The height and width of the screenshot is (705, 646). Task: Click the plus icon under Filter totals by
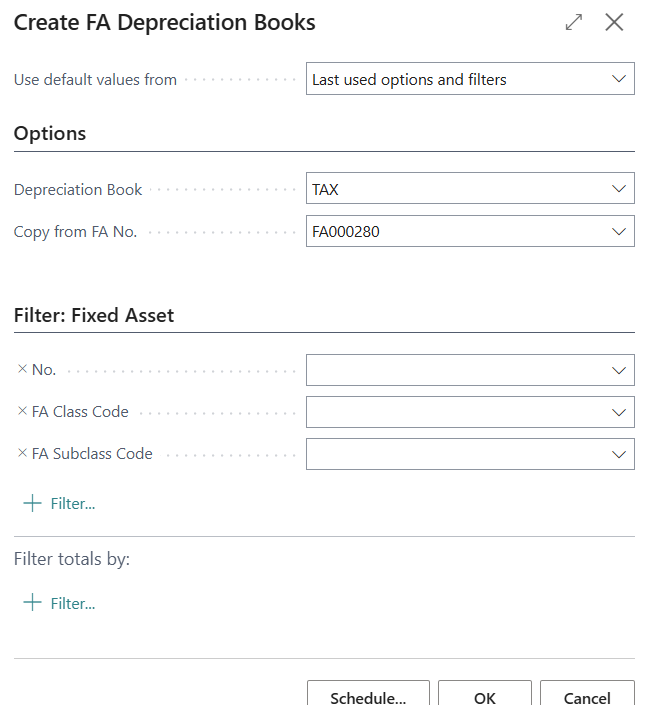coord(32,603)
